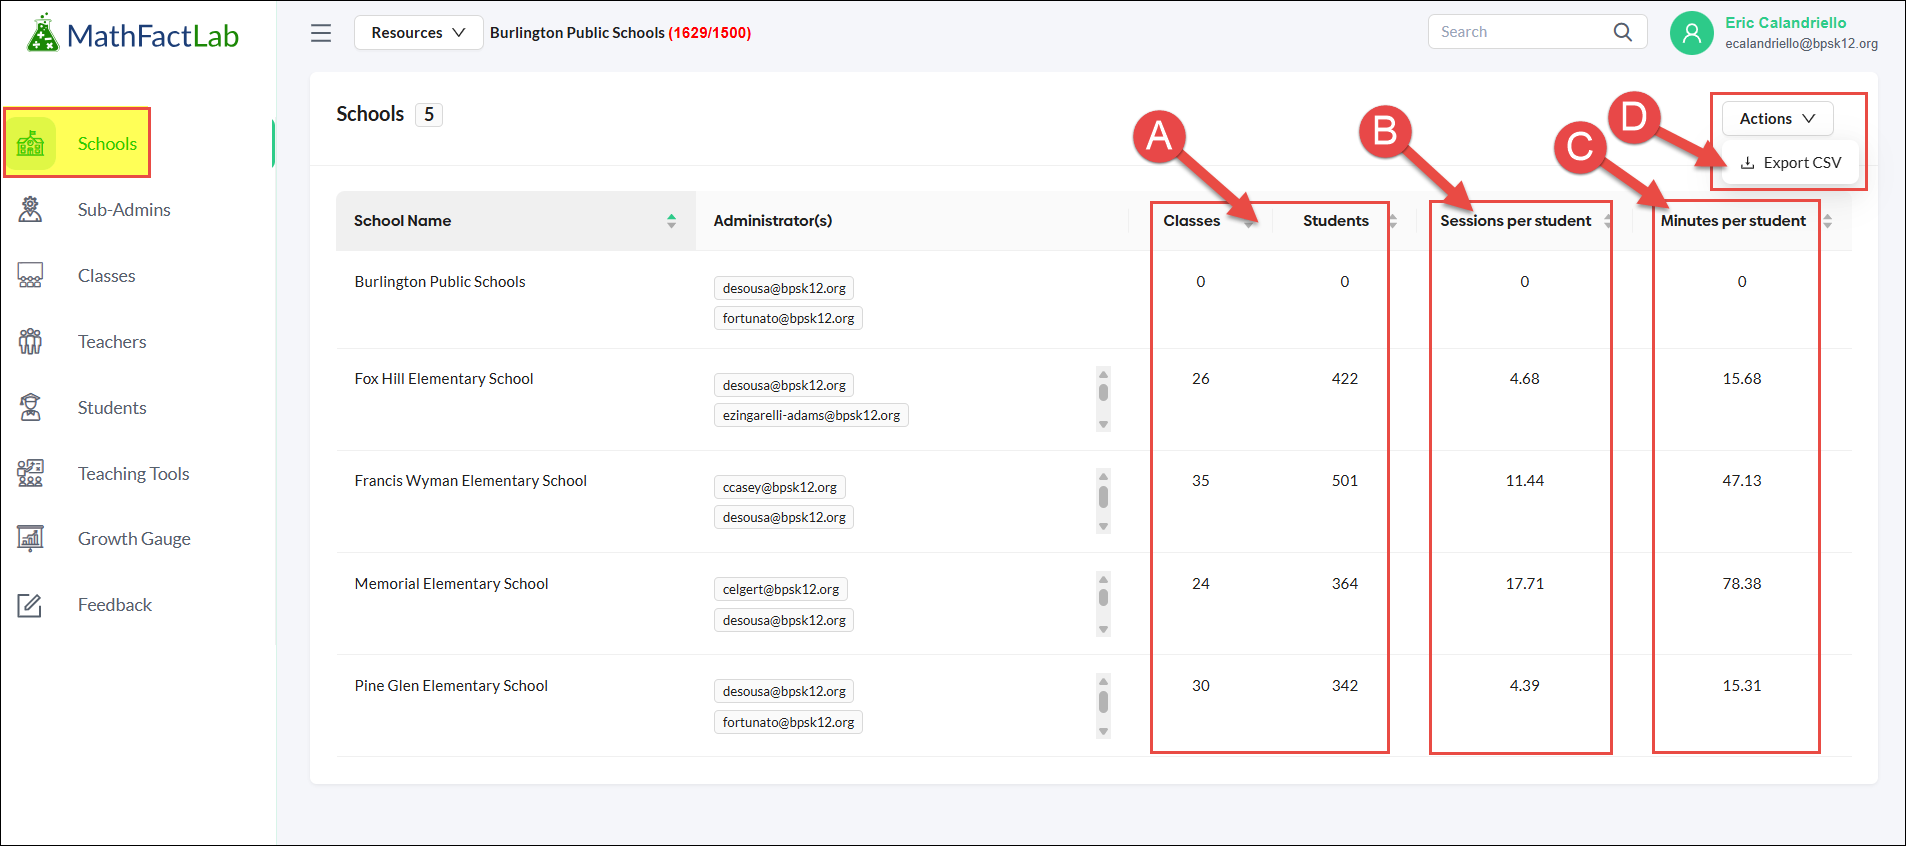This screenshot has height=846, width=1906.
Task: Go to Classes menu item
Action: 106,276
